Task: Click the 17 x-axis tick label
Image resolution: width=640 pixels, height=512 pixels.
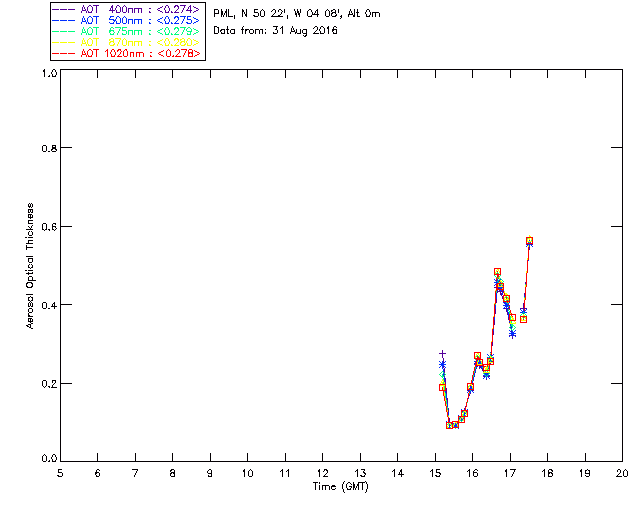Action: coord(510,473)
